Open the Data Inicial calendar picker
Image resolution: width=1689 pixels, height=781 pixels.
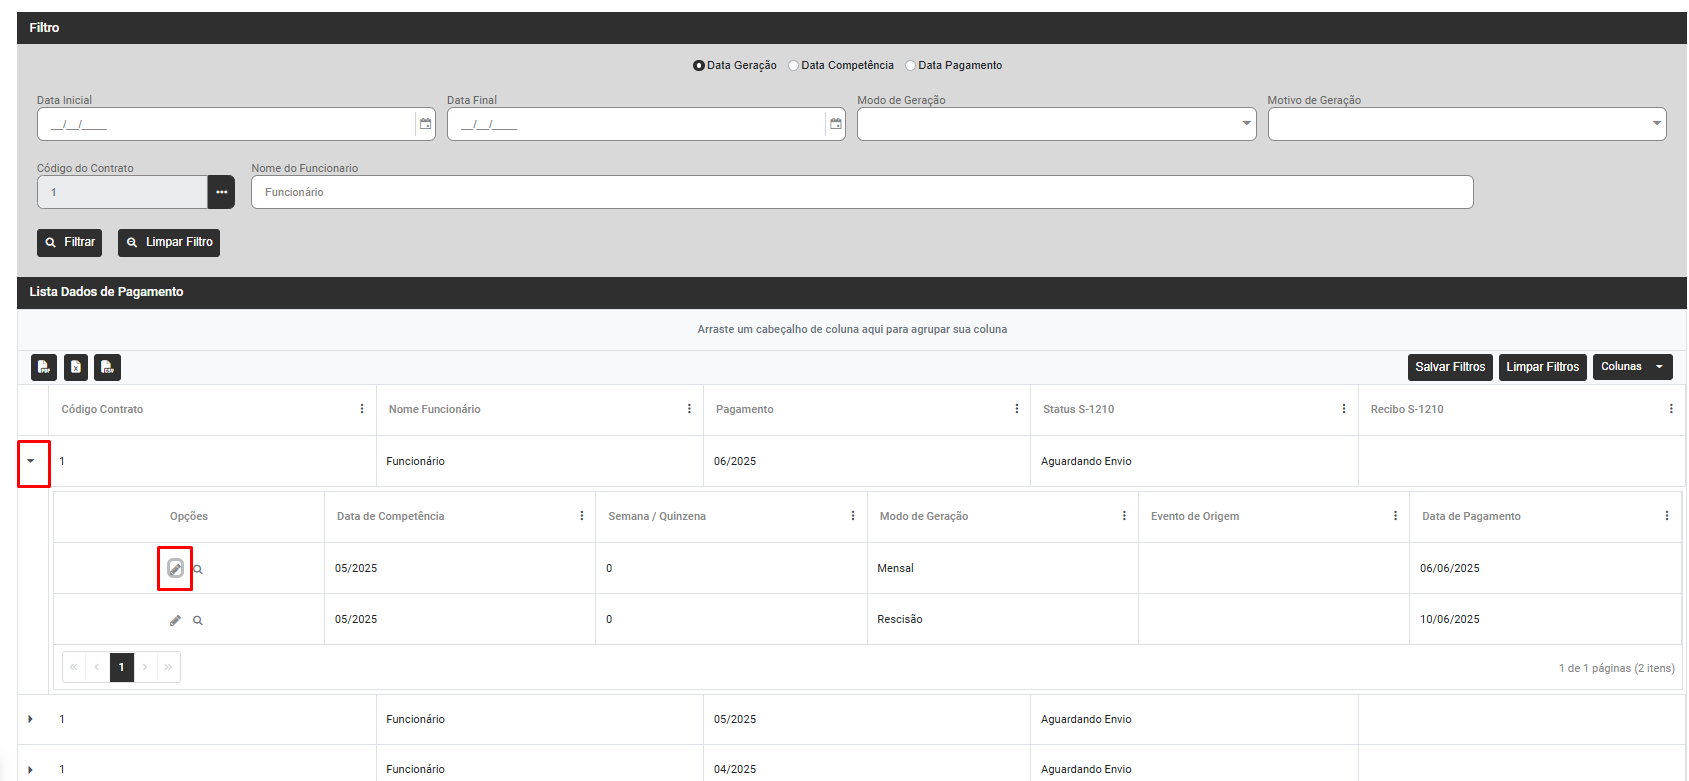(425, 124)
